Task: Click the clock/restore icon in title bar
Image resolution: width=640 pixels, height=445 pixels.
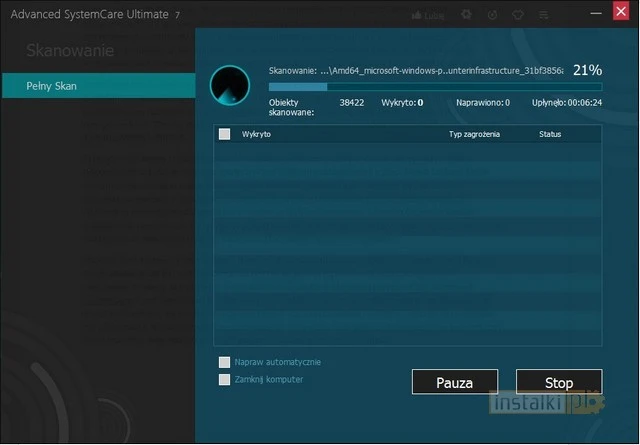Action: click(x=492, y=16)
